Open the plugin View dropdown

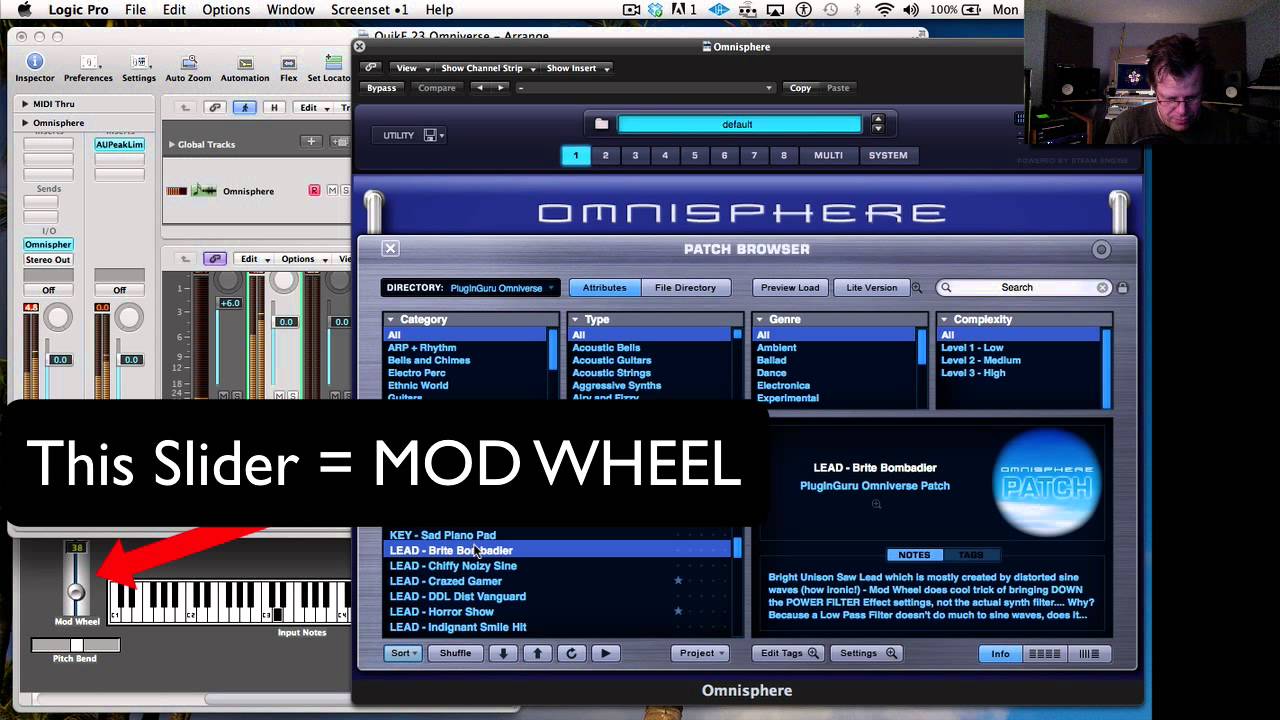coord(410,68)
